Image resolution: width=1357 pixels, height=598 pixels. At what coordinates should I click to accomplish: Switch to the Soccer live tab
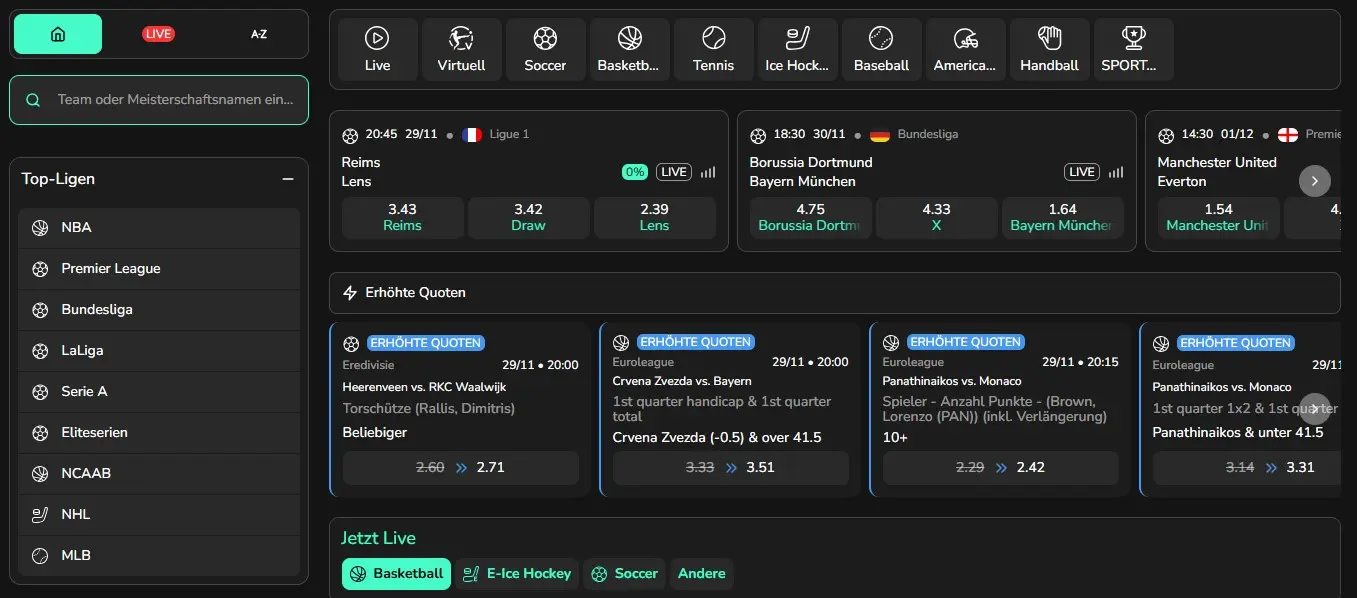(x=625, y=574)
